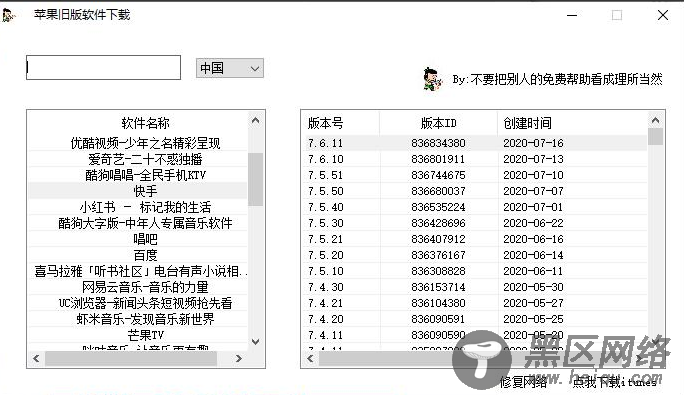The width and height of the screenshot is (684, 395).
Task: Click the 修复网络 link
Action: pyautogui.click(x=523, y=382)
